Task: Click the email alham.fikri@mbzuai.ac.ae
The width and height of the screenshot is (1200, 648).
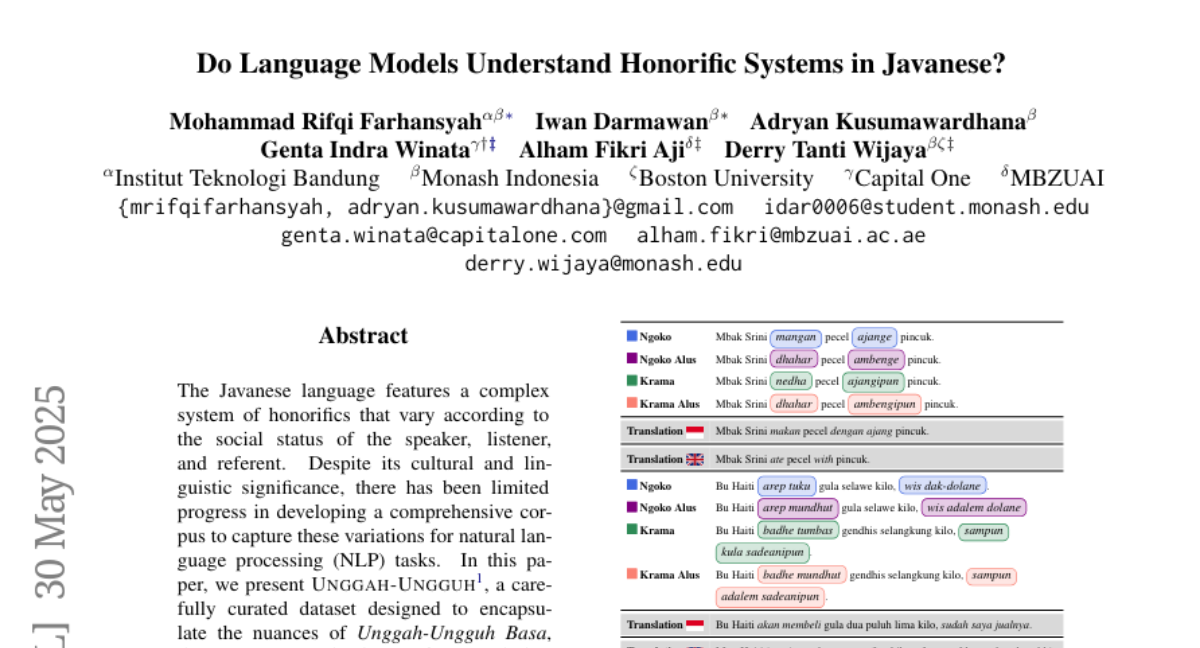Action: pos(781,236)
